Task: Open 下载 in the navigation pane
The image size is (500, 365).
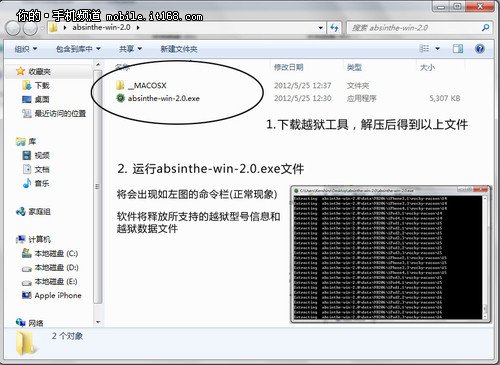Action: 36,85
